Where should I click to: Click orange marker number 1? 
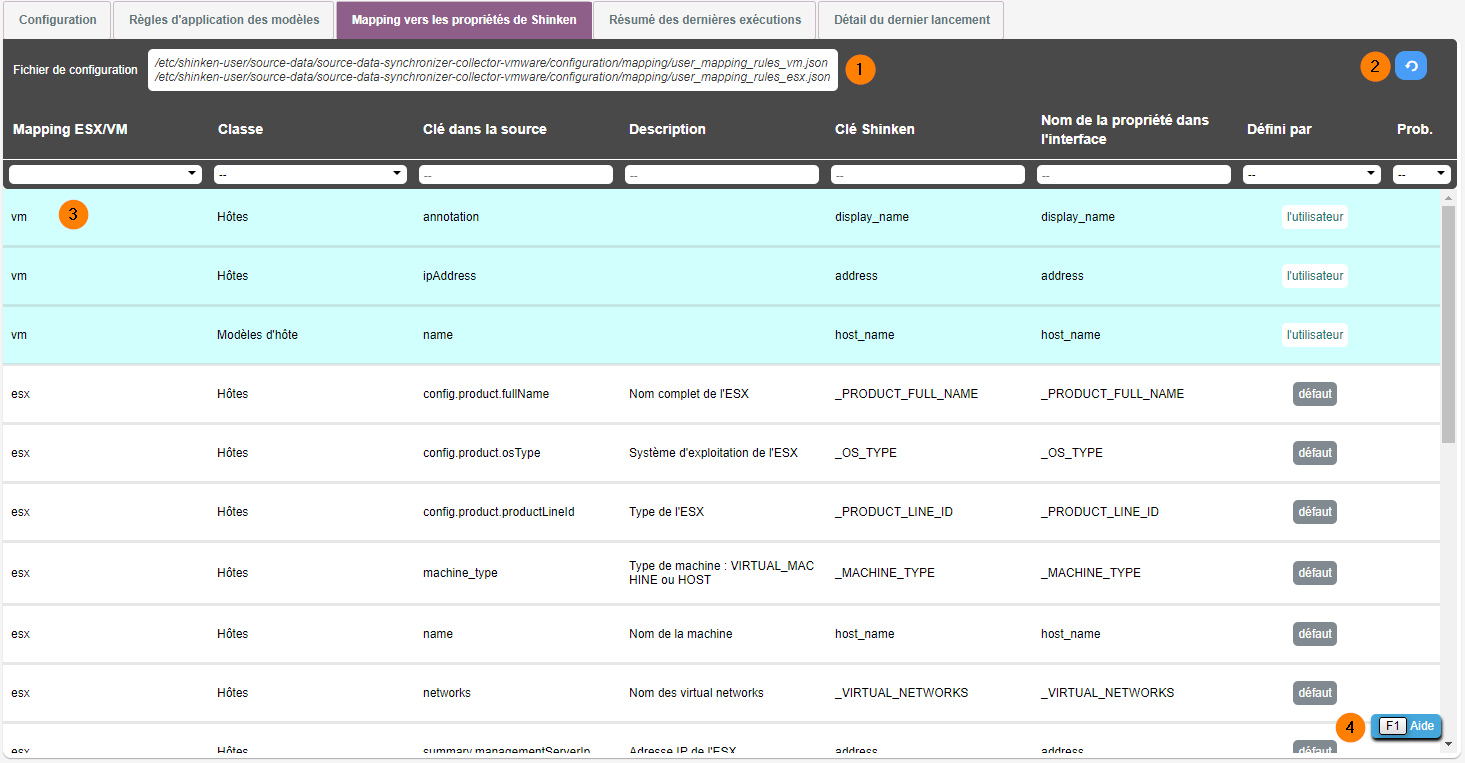(x=860, y=69)
